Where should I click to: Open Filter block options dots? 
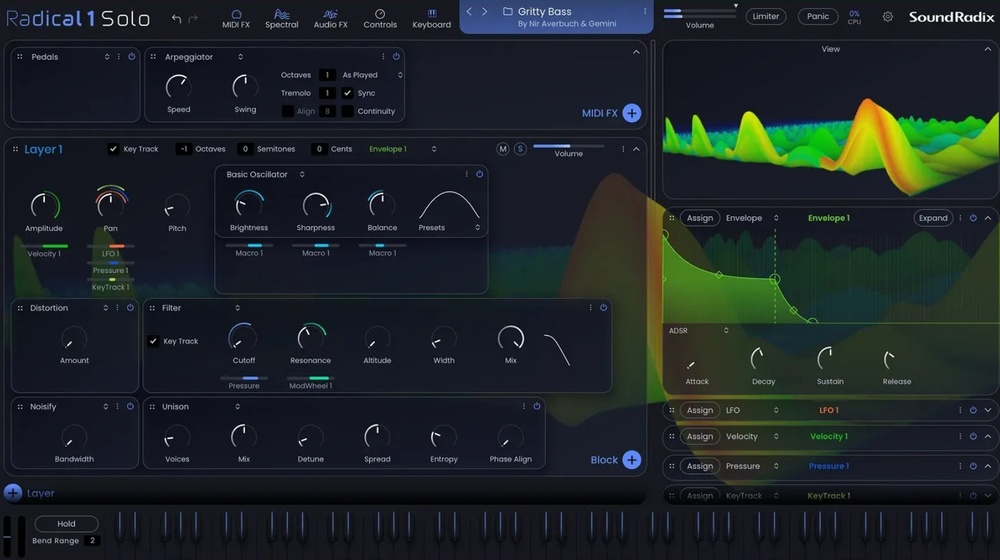(590, 307)
